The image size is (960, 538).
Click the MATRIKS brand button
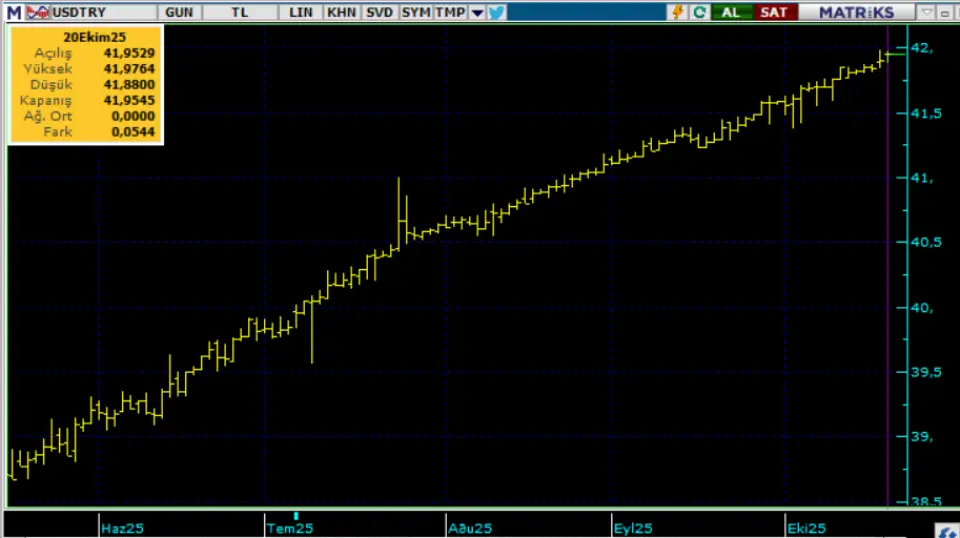tap(857, 12)
